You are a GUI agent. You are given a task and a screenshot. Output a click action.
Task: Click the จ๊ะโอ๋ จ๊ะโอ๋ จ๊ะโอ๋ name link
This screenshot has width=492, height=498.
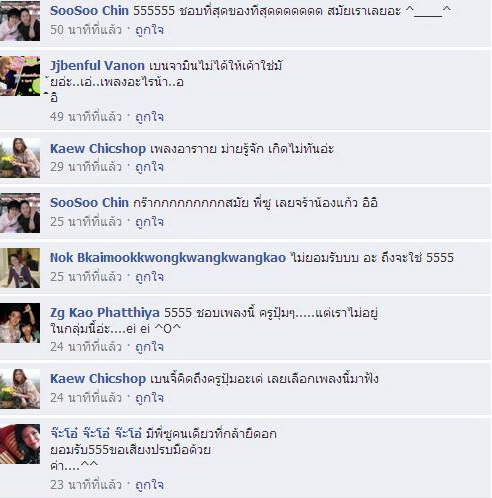tap(96, 433)
